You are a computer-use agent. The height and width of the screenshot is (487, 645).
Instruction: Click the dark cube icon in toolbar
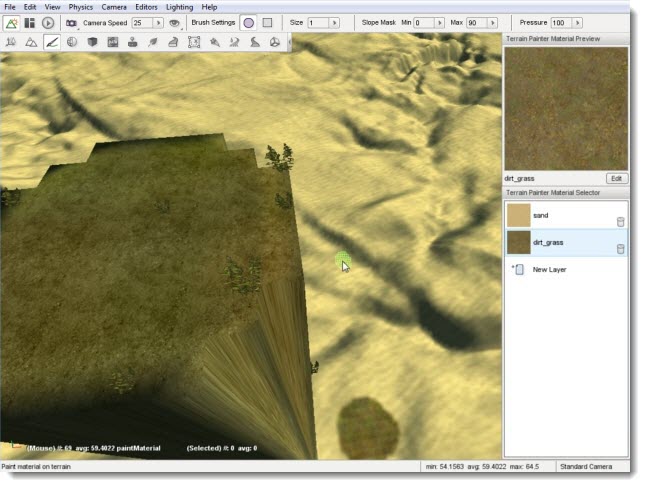[x=92, y=42]
